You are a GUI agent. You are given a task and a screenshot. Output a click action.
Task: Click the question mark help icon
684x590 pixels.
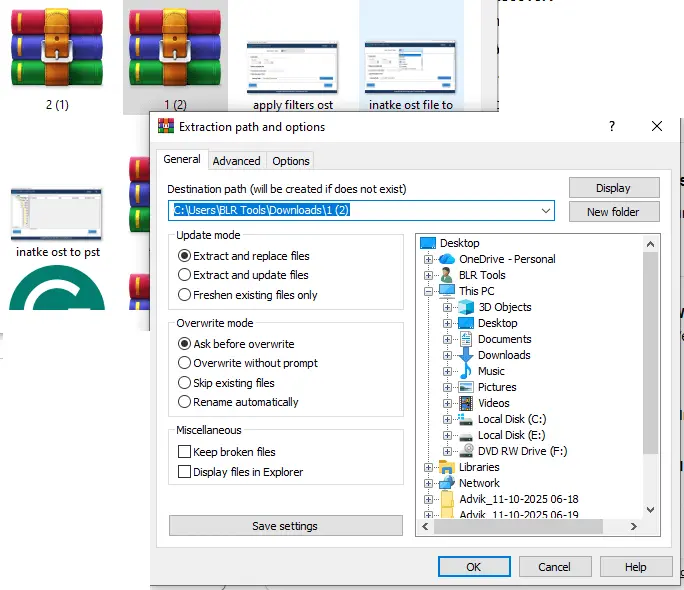click(612, 126)
